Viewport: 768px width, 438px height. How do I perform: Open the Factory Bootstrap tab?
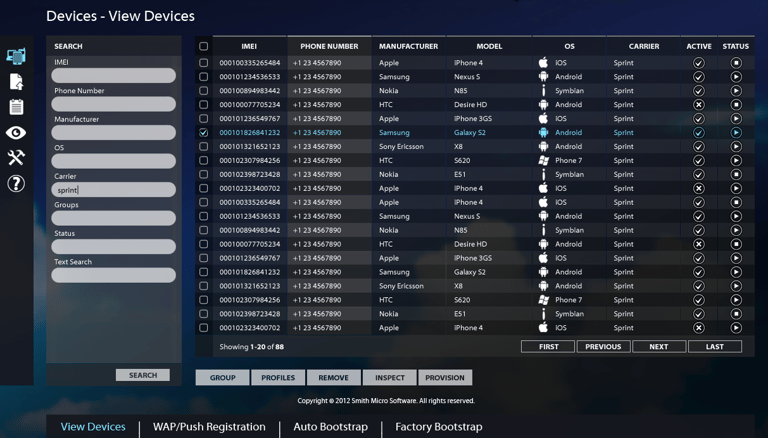(439, 427)
